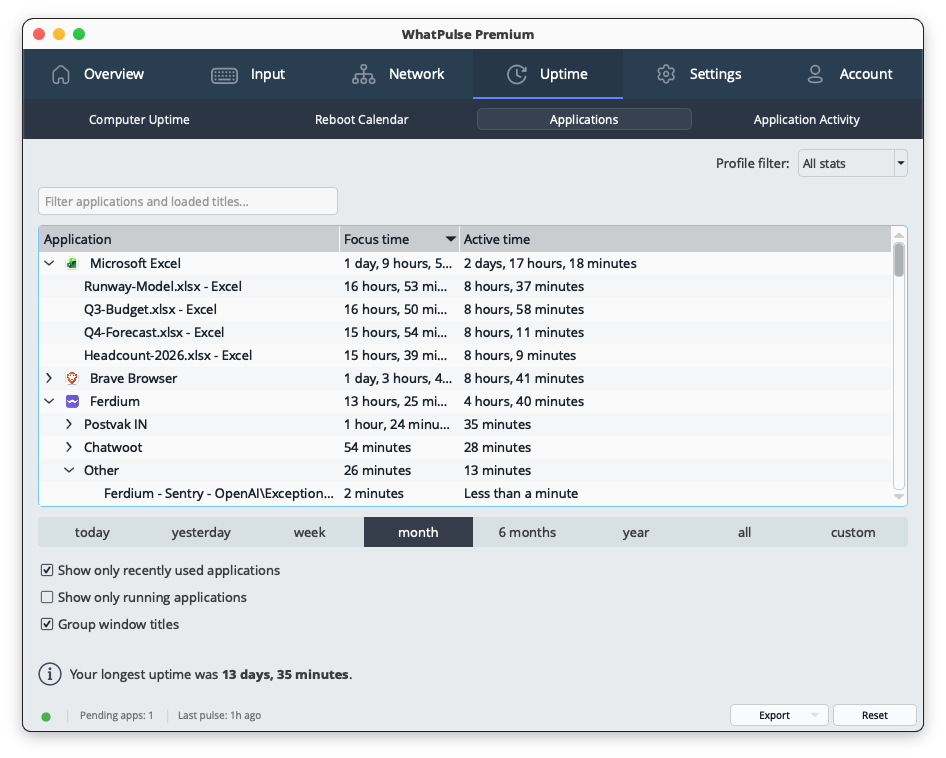Click the Pending apps: 1 status text
This screenshot has height=758, width=946.
point(116,715)
